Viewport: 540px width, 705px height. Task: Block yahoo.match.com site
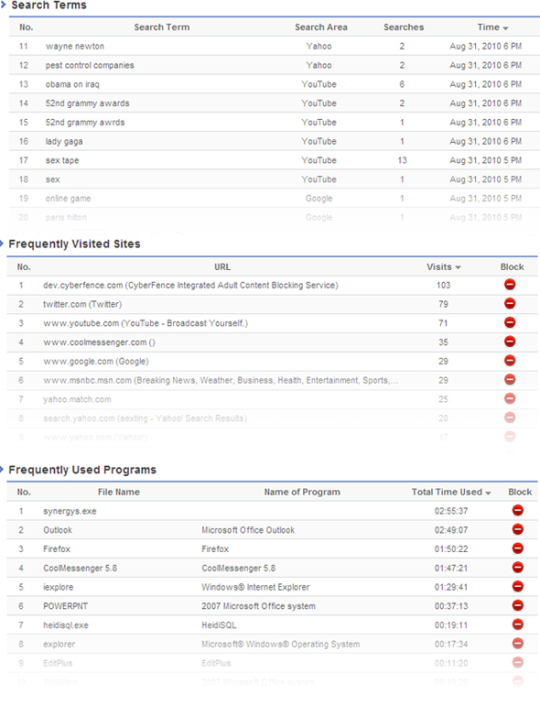(x=509, y=398)
